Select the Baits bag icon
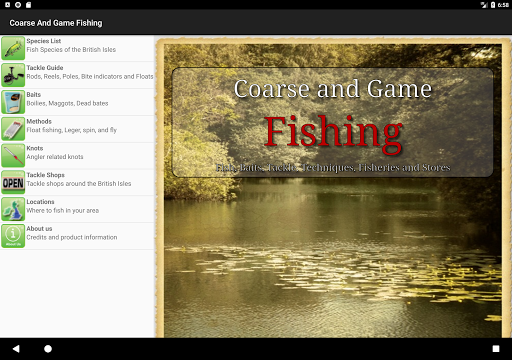The width and height of the screenshot is (512, 360). point(13,102)
